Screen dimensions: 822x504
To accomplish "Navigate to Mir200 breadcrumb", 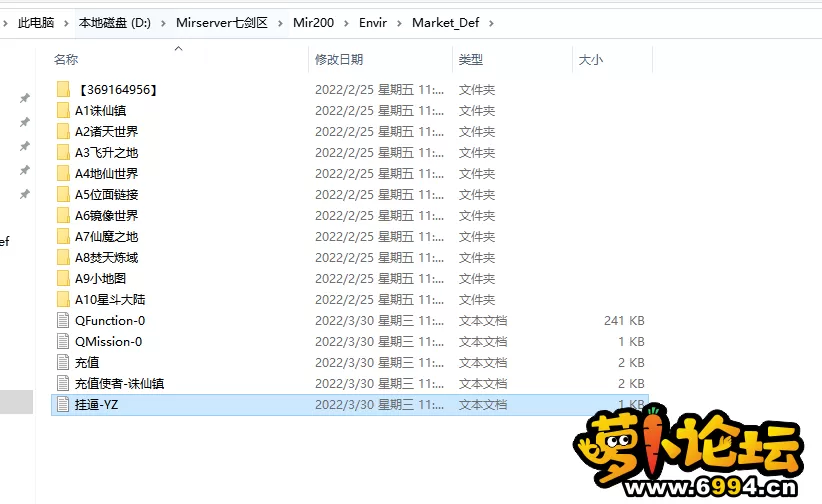I will pos(313,23).
